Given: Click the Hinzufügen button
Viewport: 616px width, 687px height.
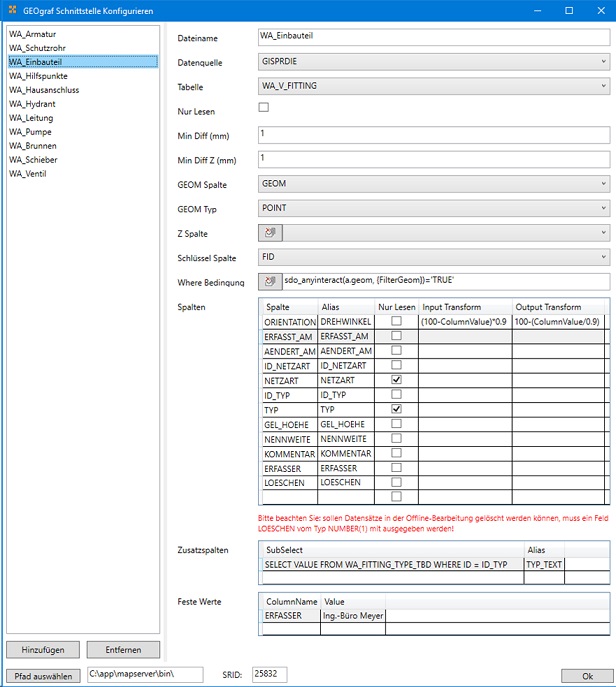Looking at the screenshot, I should 41,650.
